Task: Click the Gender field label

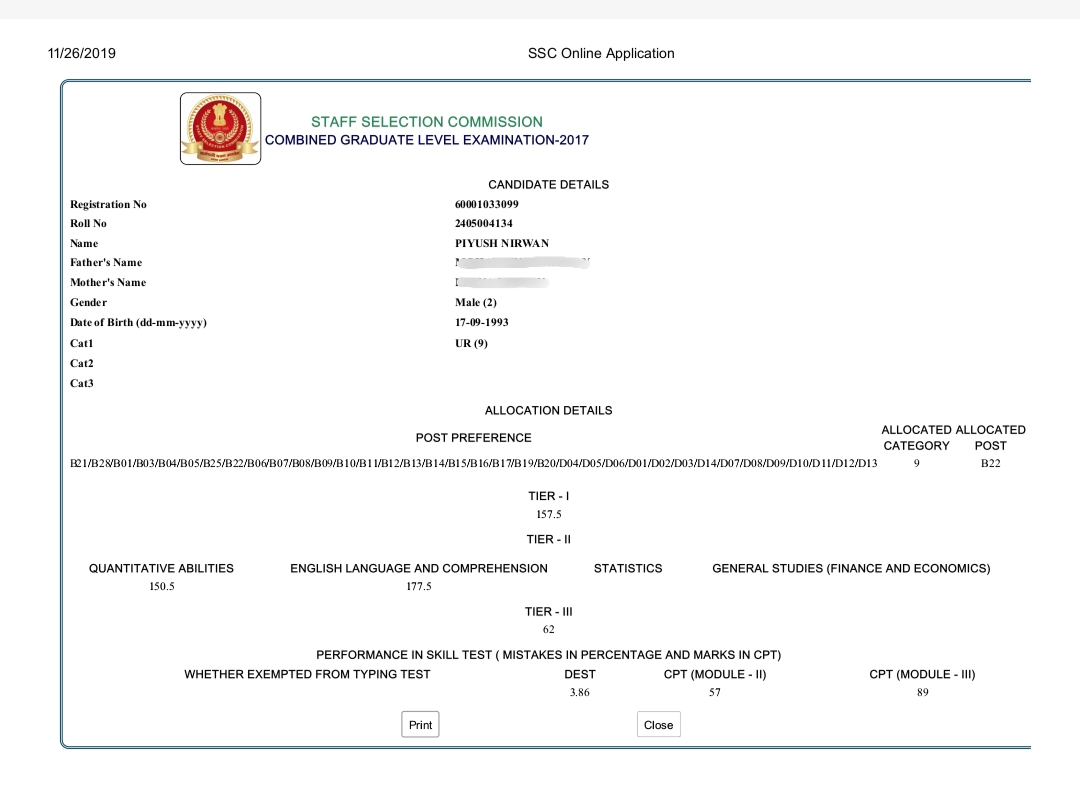Action: click(88, 302)
